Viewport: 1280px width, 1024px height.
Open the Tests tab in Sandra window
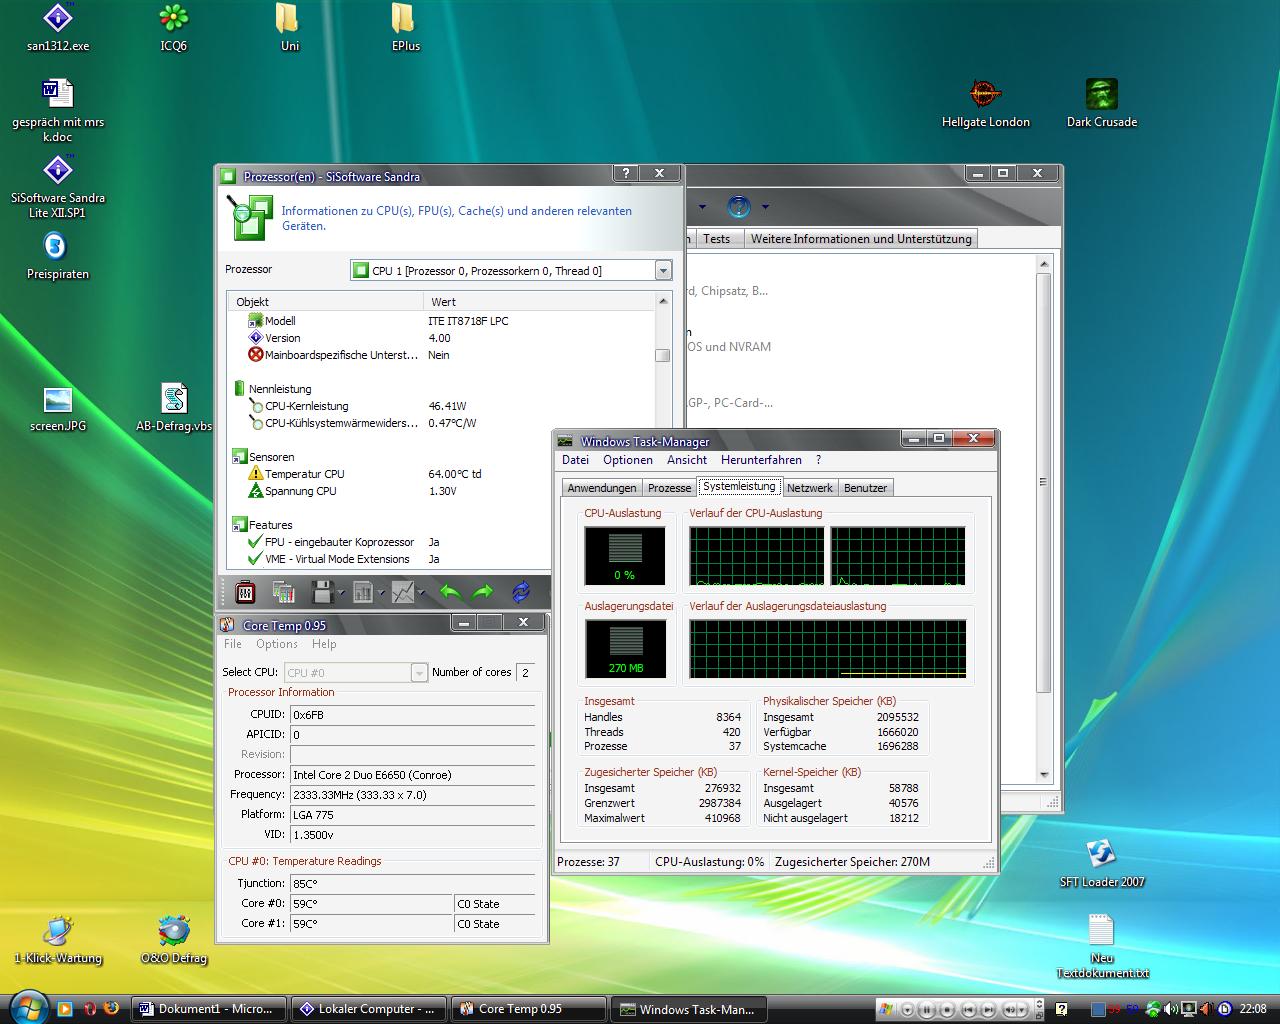[x=716, y=239]
